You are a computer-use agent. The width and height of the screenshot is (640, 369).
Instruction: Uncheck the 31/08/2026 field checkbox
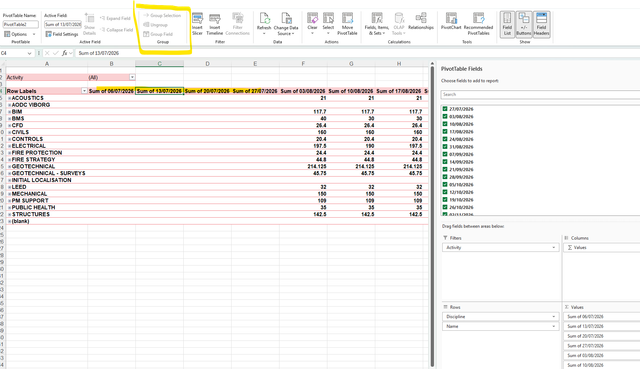445,147
